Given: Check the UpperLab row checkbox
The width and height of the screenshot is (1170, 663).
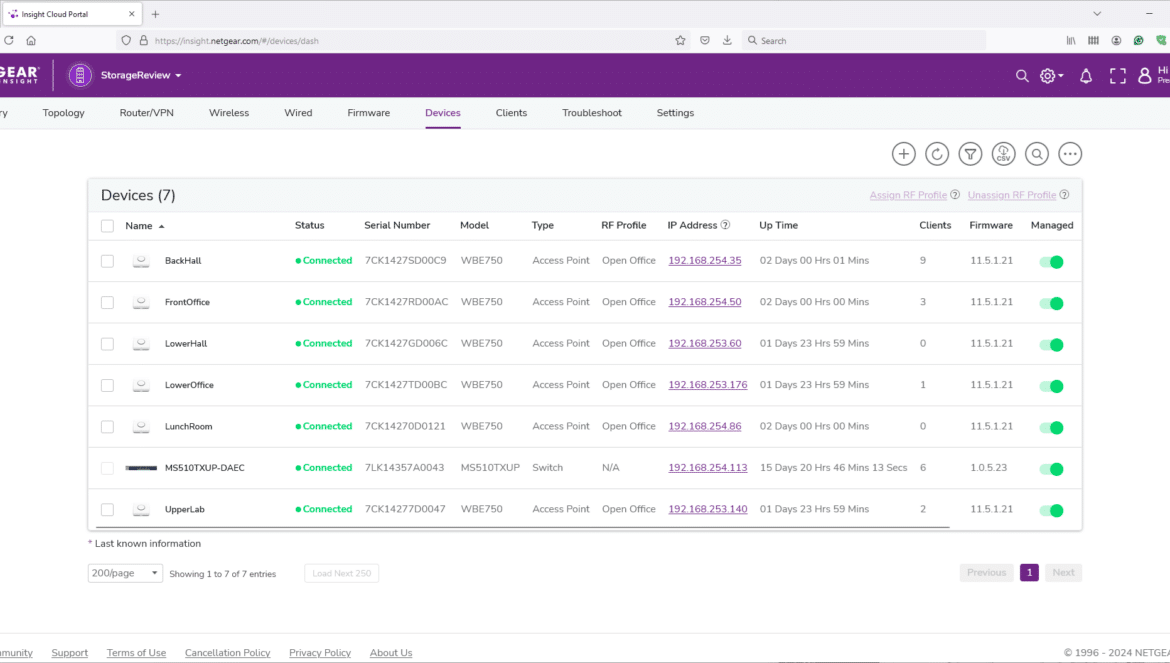Looking at the screenshot, I should tap(107, 509).
